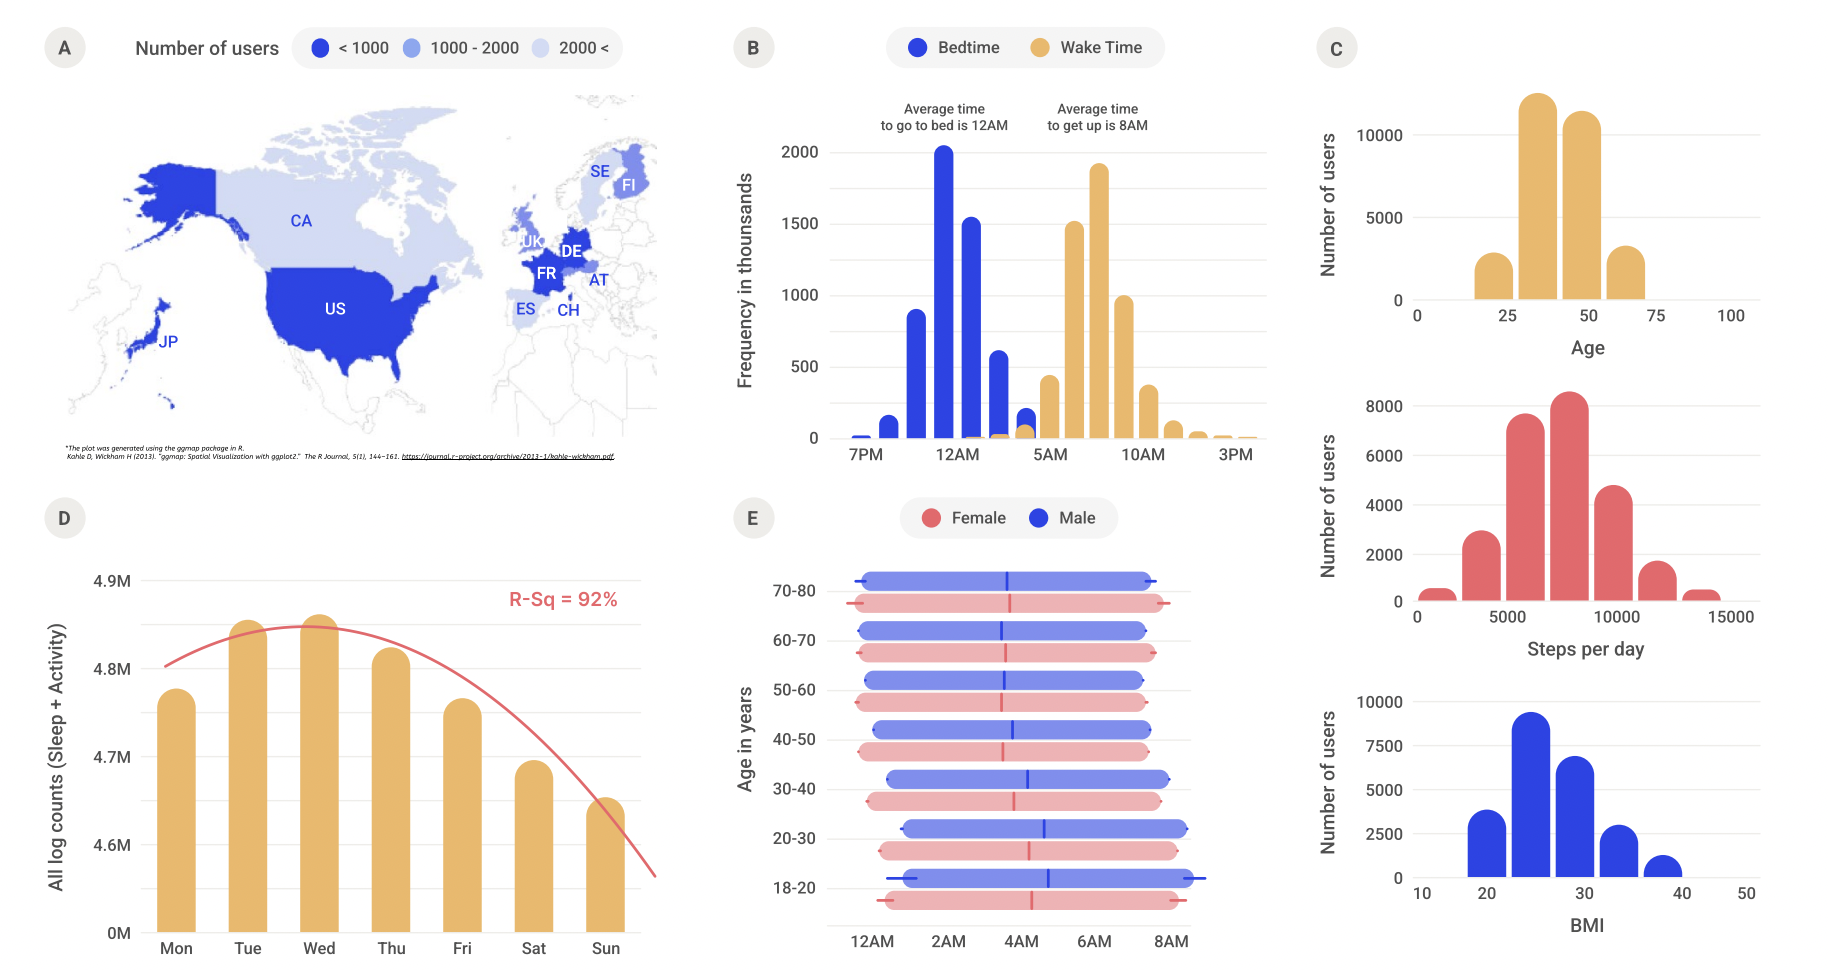Click the blue male bar for ages 70-80
Screen dimensions: 1828x970
[1006, 581]
